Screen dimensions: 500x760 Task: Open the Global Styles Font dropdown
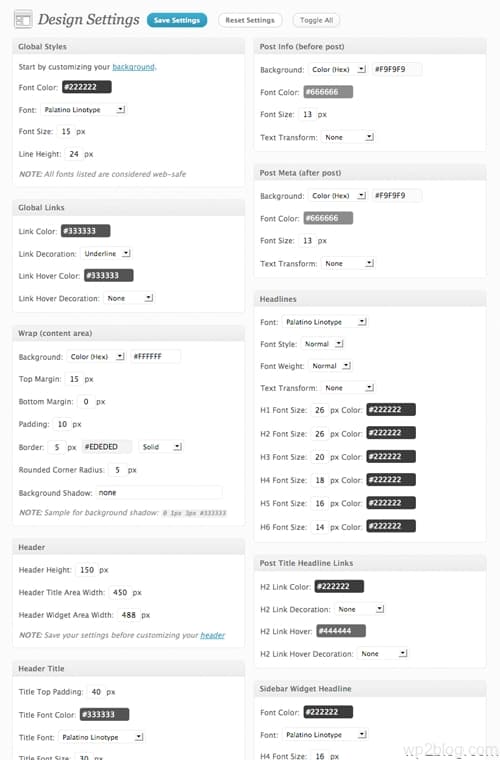click(83, 110)
